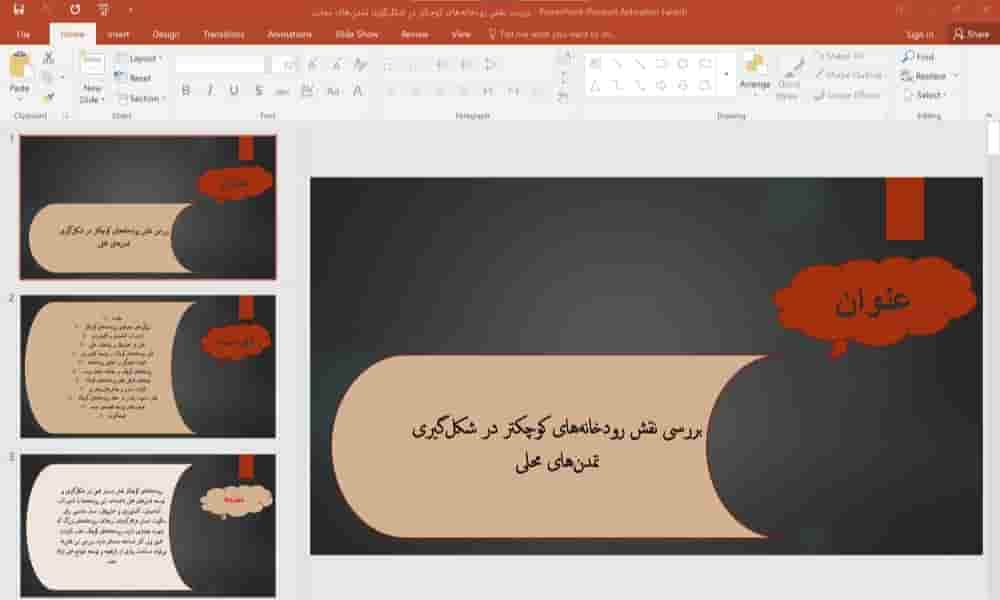Click the Save icon in the quick access toolbar
Screen dimensions: 1000x600
[18, 10]
